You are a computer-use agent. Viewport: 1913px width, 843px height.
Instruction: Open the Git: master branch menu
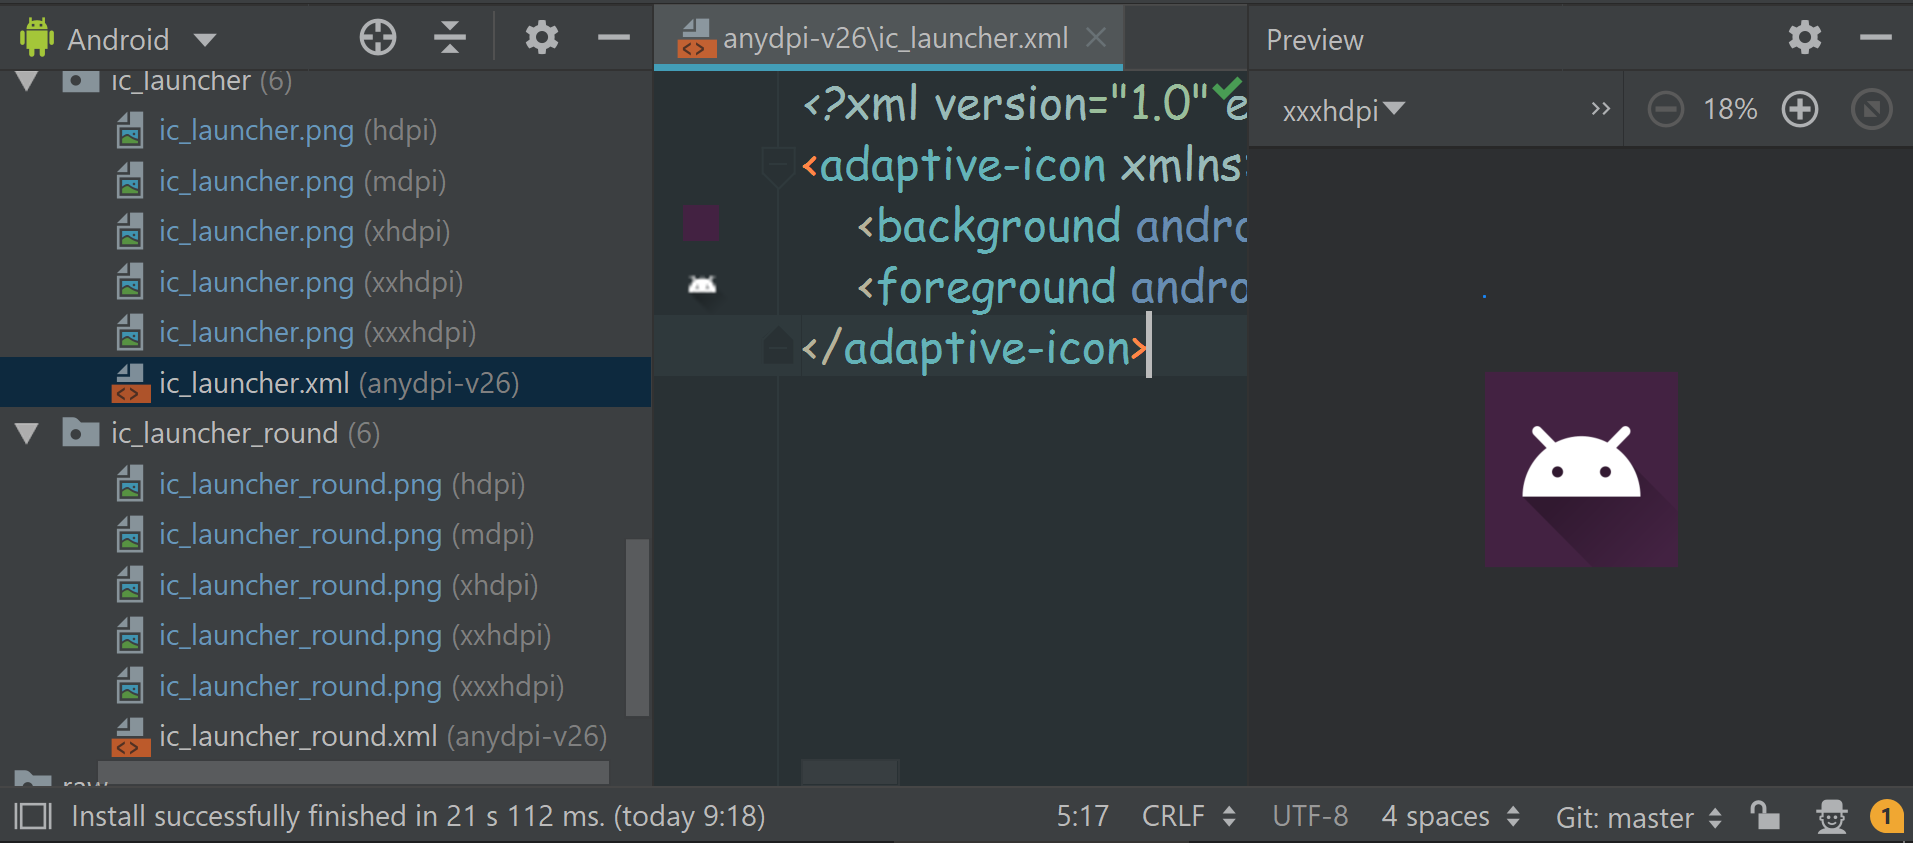pos(1637,817)
